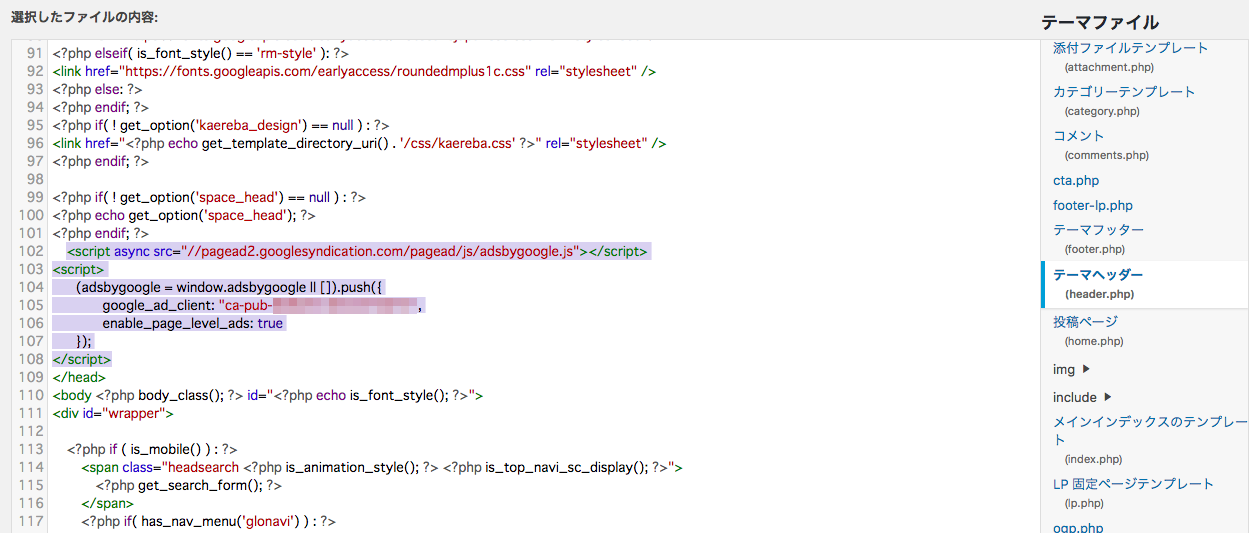This screenshot has height=533, width=1249.
Task: Open the カテゴリーテンプレート file
Action: 1123,92
